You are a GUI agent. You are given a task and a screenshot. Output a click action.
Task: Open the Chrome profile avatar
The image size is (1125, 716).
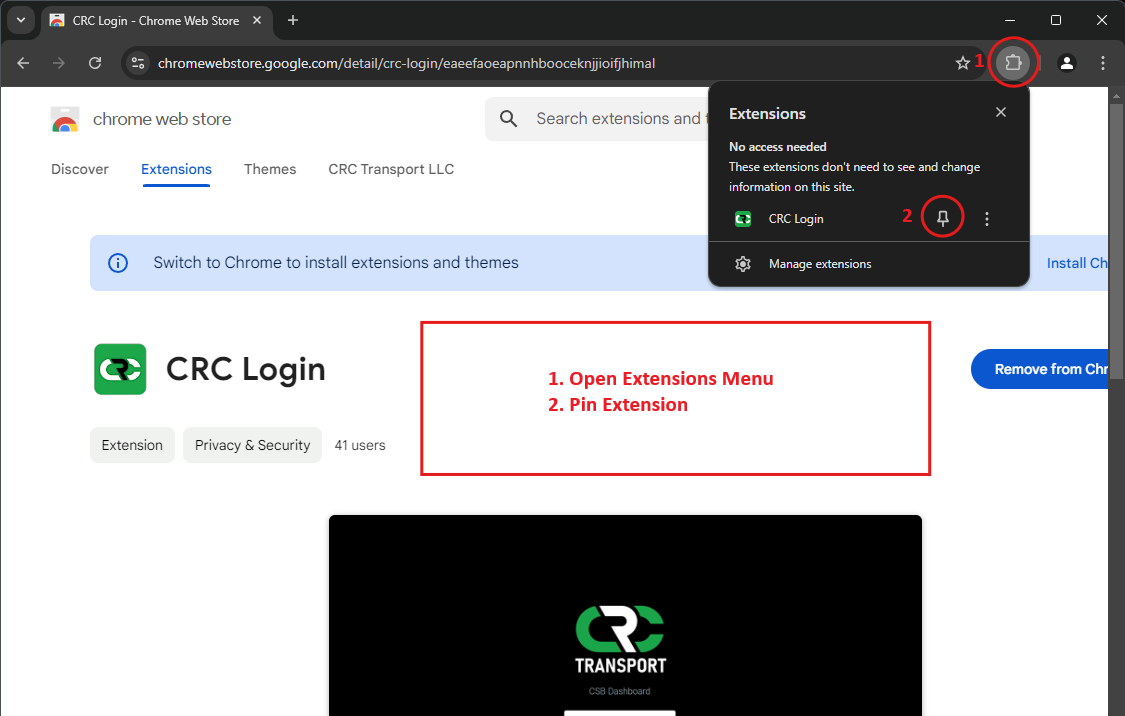1067,63
